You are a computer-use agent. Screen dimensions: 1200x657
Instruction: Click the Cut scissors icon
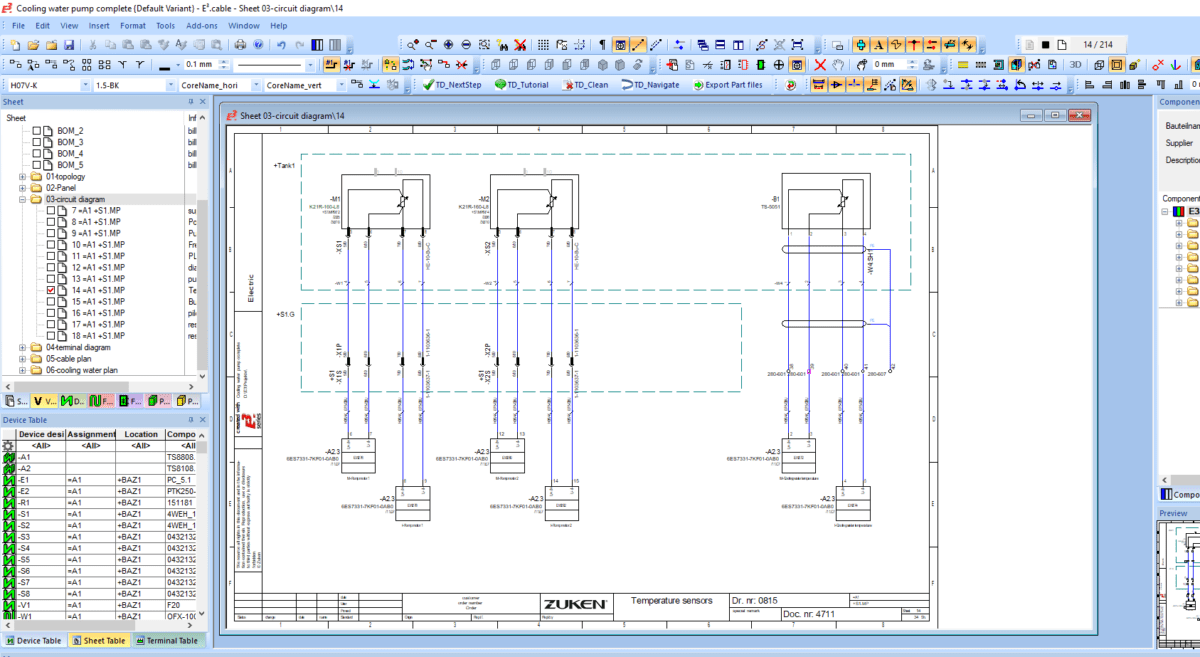93,45
